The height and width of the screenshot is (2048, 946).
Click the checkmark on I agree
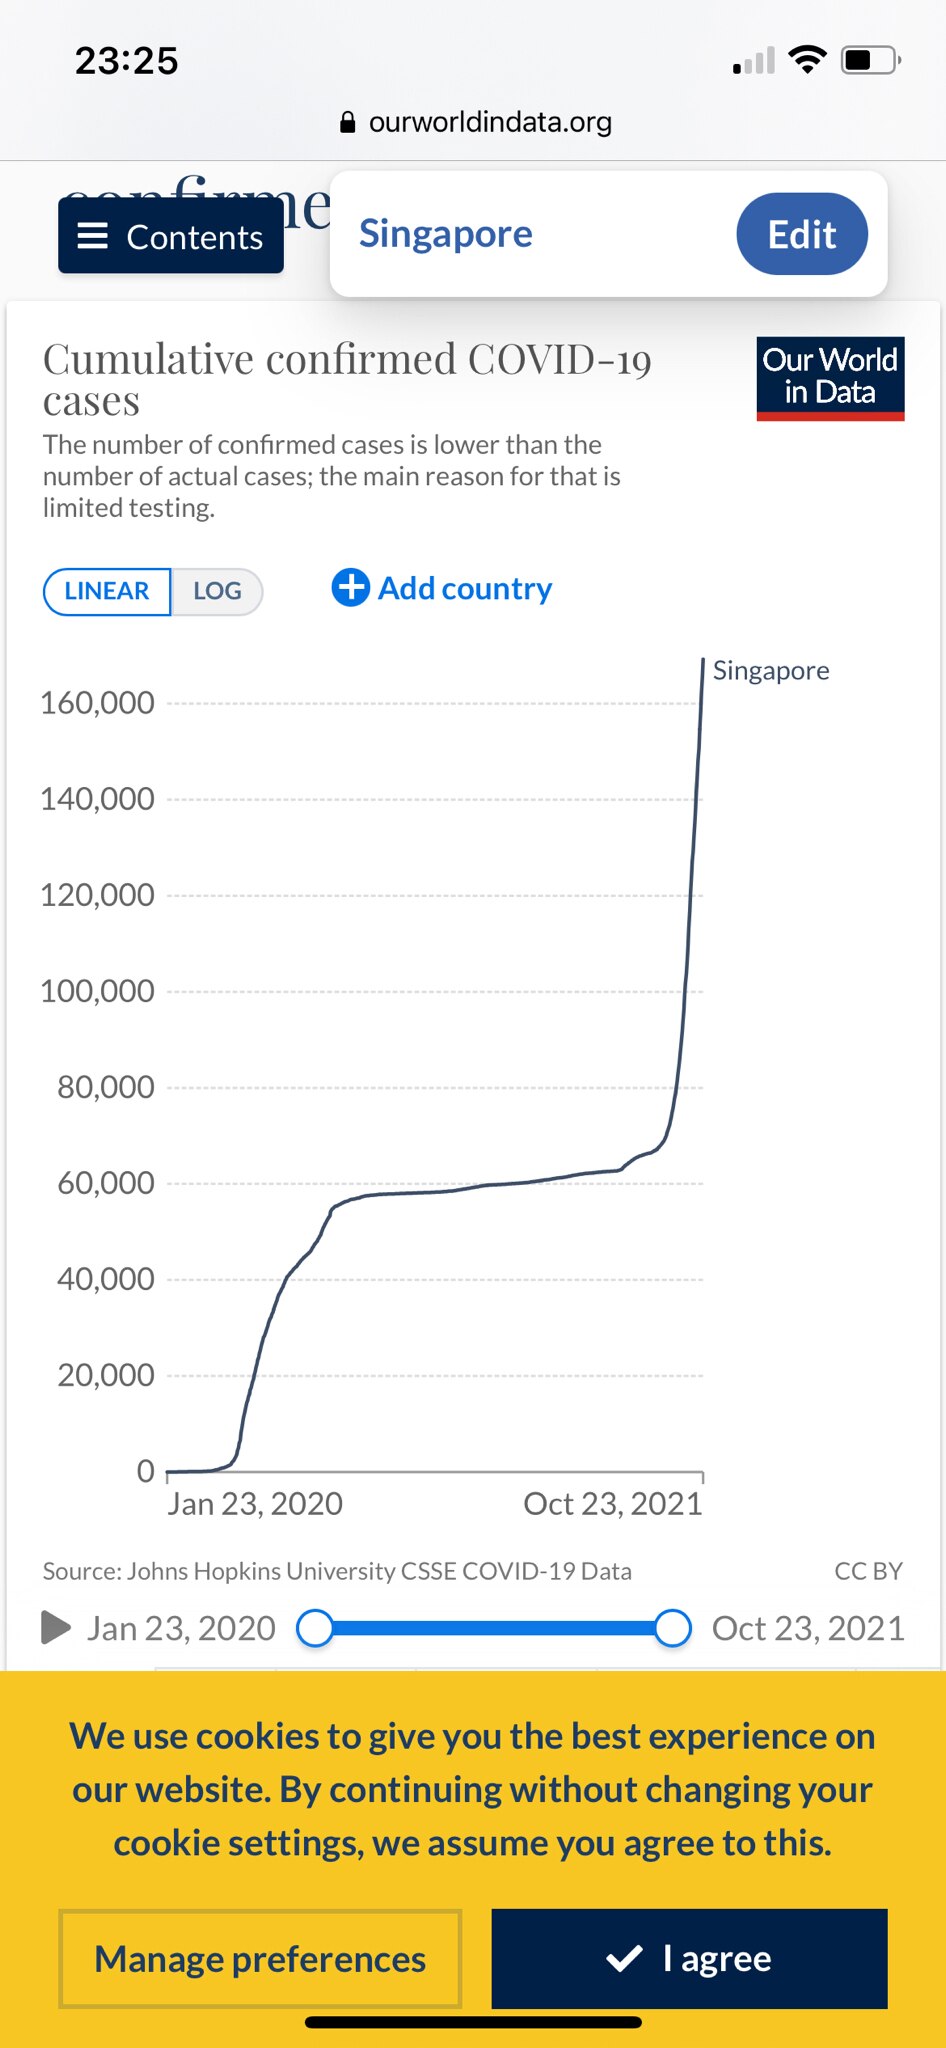click(624, 1958)
